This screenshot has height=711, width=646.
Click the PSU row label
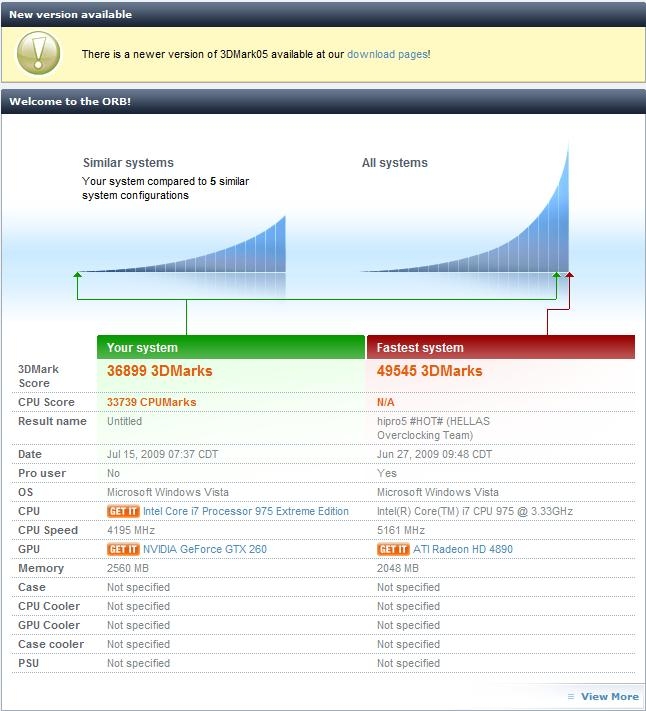pos(29,663)
